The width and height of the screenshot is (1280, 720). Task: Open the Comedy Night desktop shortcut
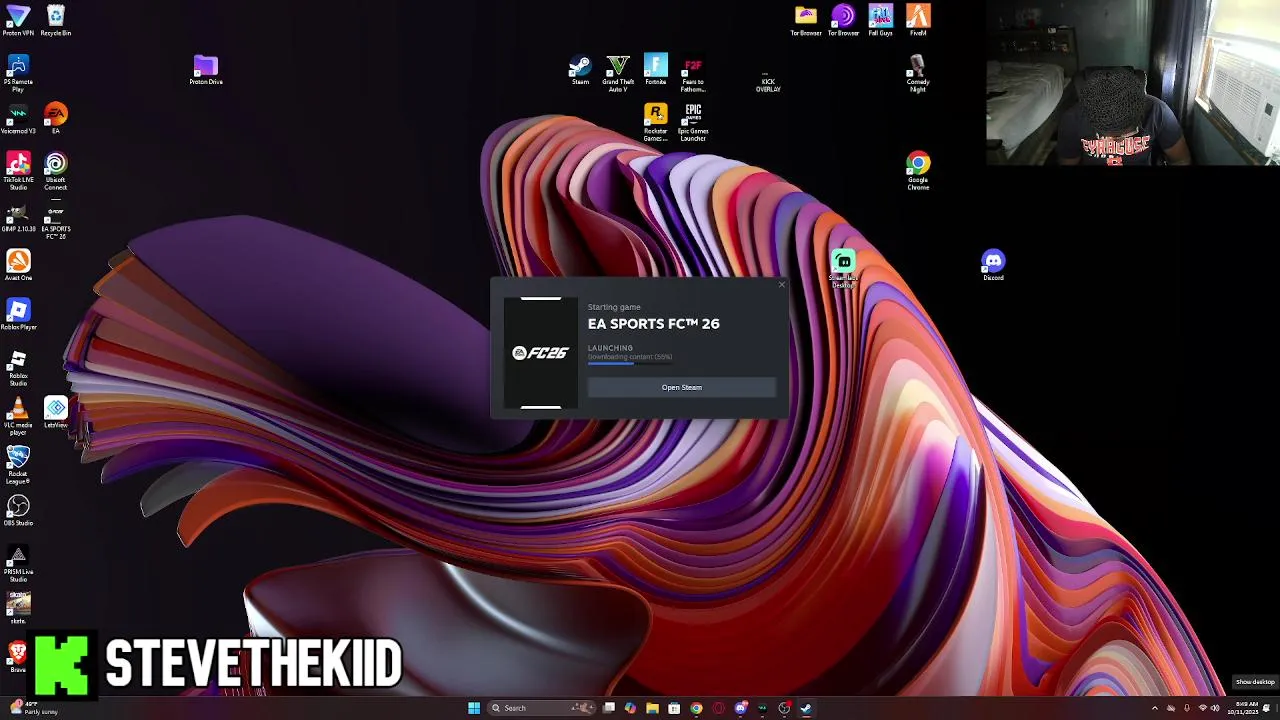click(918, 74)
